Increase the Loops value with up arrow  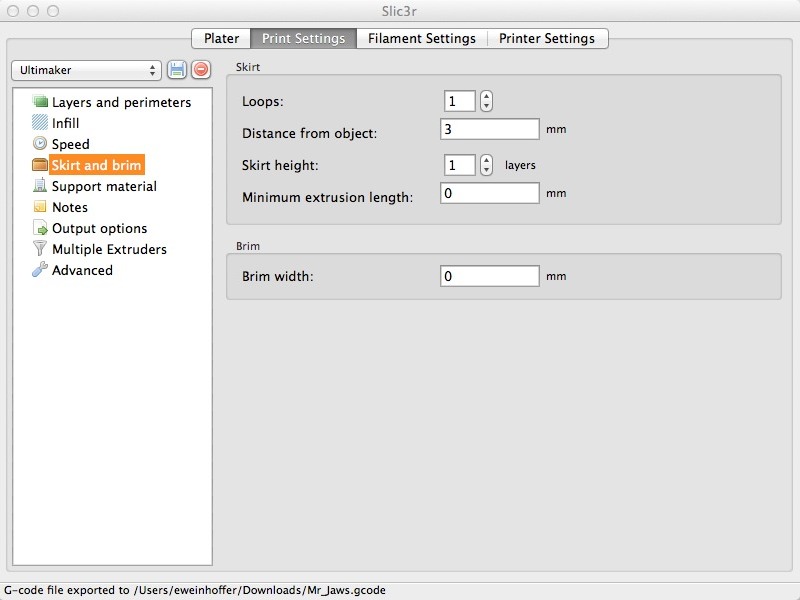486,96
